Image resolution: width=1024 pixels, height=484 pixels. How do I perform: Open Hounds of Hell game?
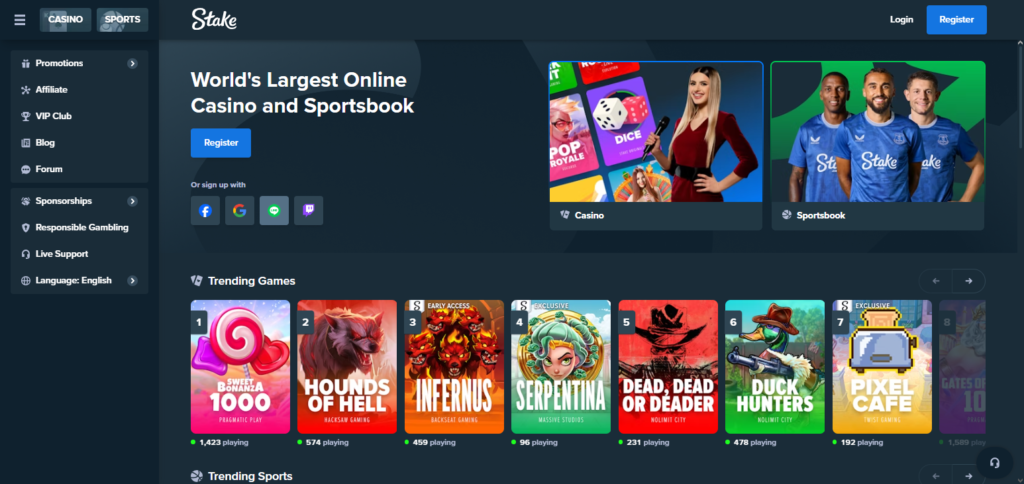pyautogui.click(x=347, y=367)
